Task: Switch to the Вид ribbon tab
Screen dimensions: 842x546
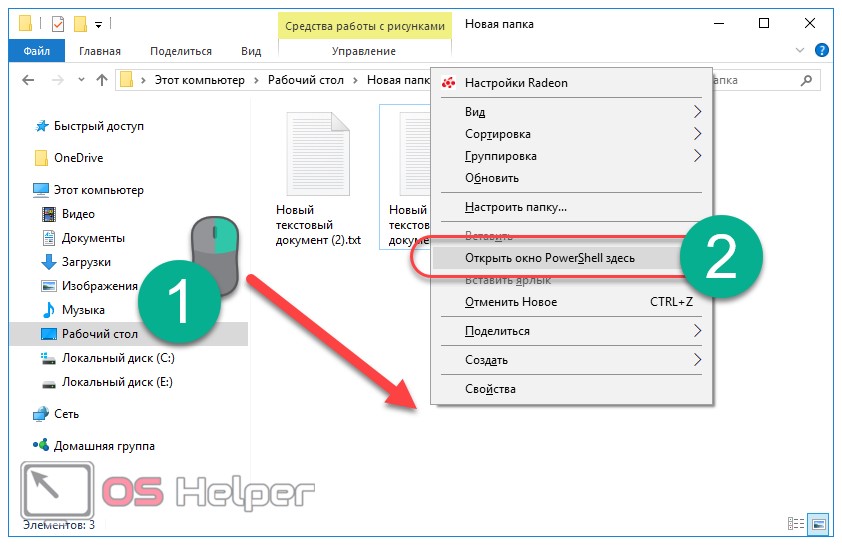Action: [251, 51]
